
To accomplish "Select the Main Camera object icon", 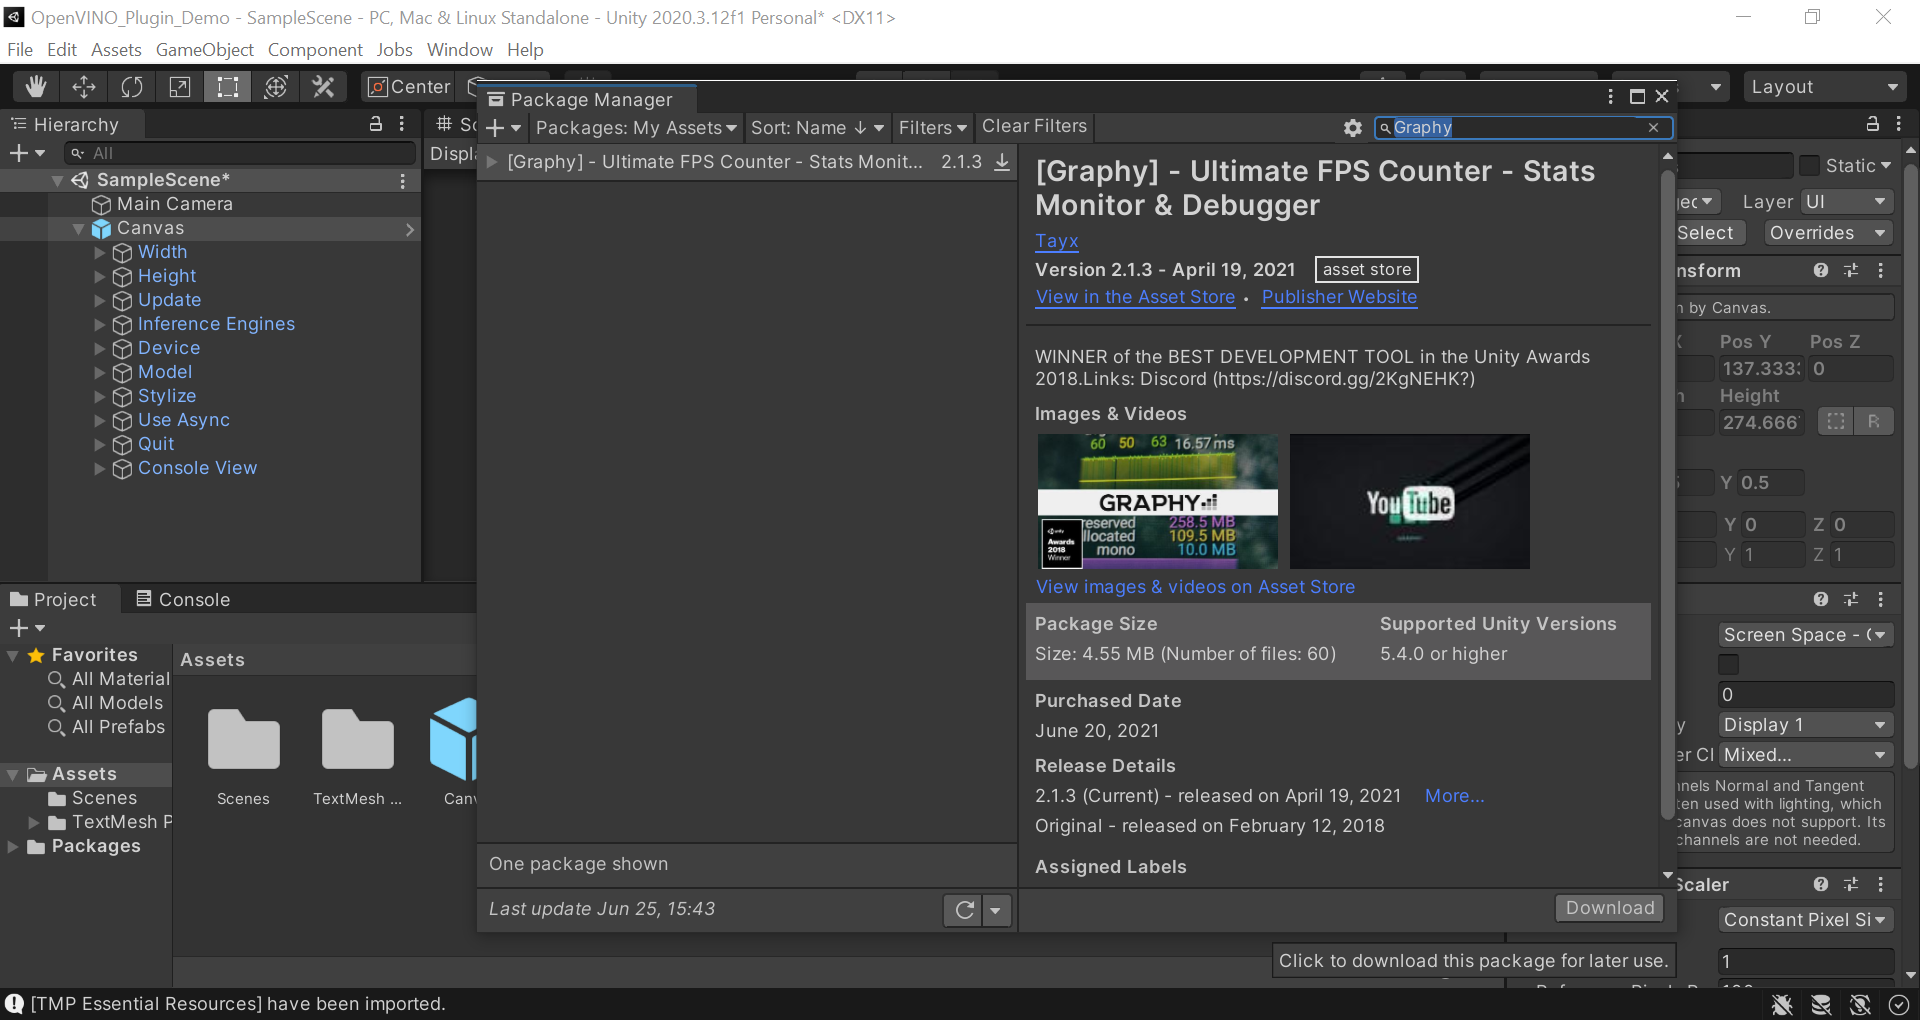I will point(101,204).
